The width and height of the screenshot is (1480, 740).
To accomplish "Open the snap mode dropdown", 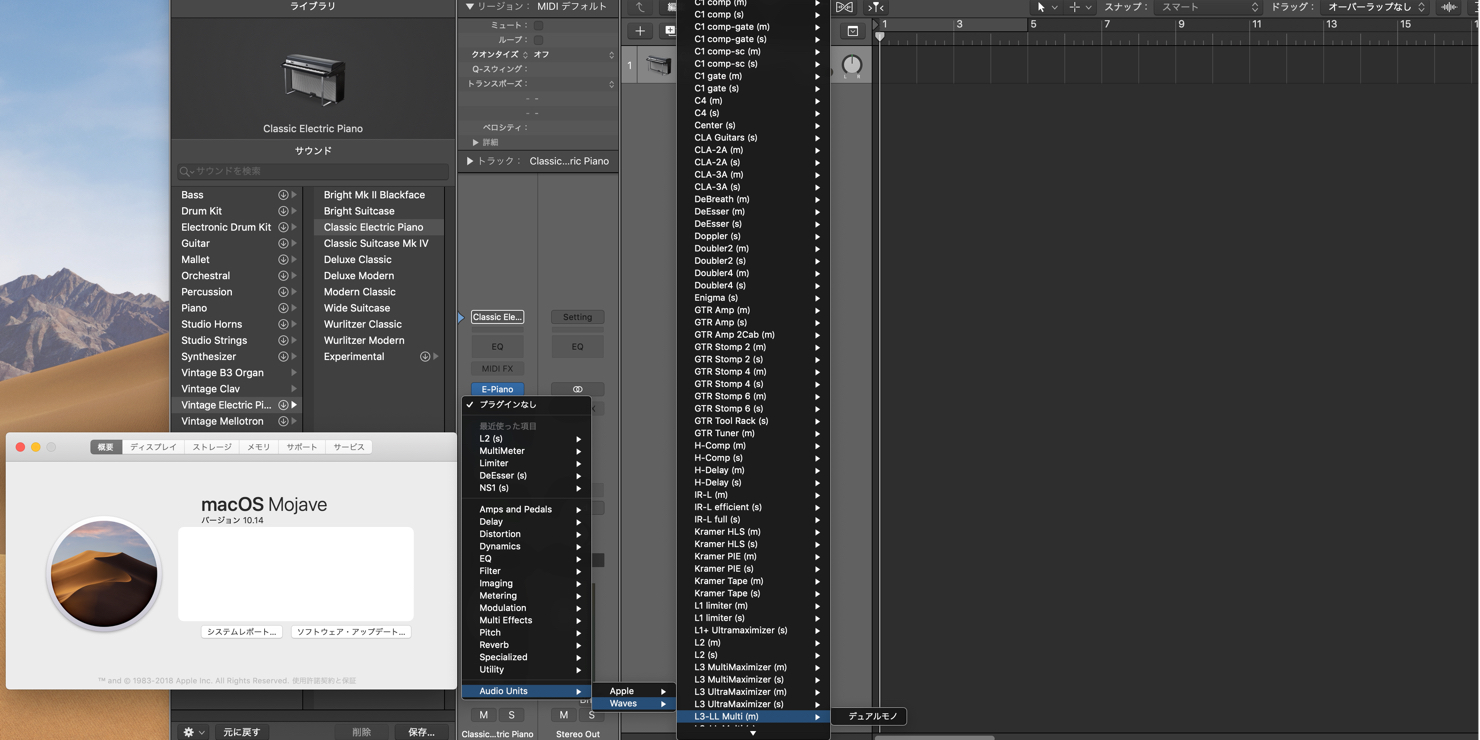I will (x=1208, y=7).
